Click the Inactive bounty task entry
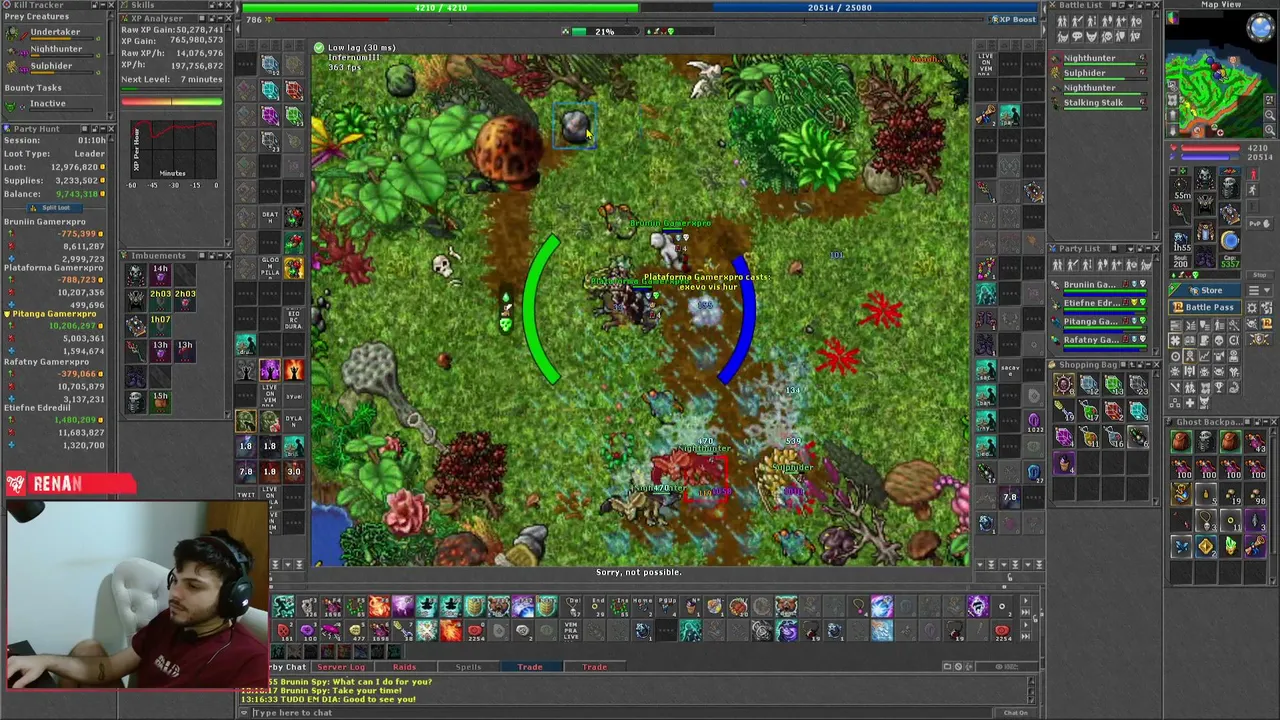Viewport: 1280px width, 720px height. [47, 104]
